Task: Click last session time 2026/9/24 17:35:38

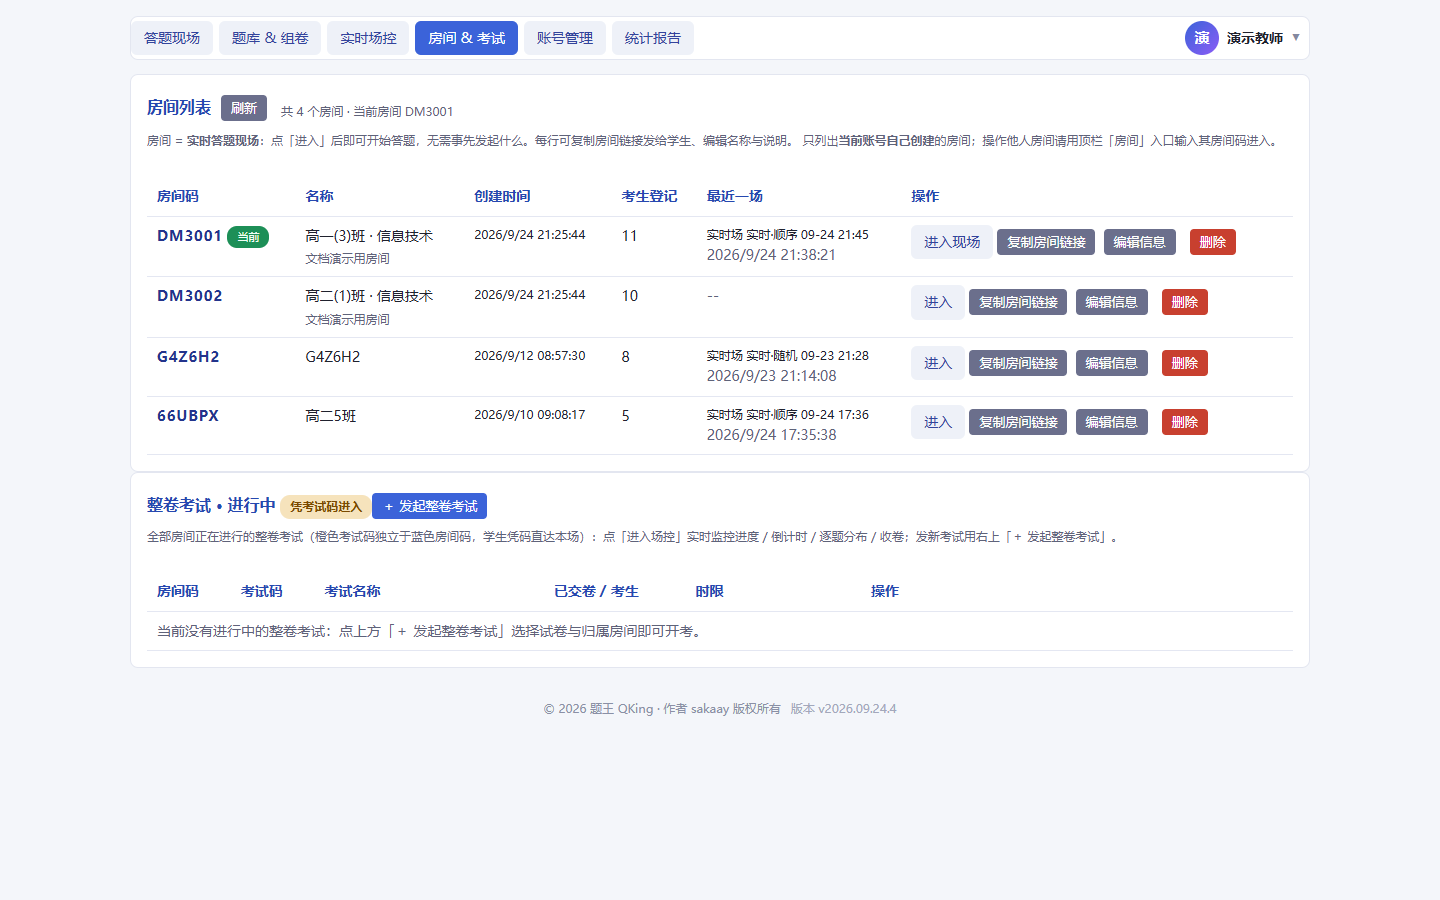Action: 772,435
